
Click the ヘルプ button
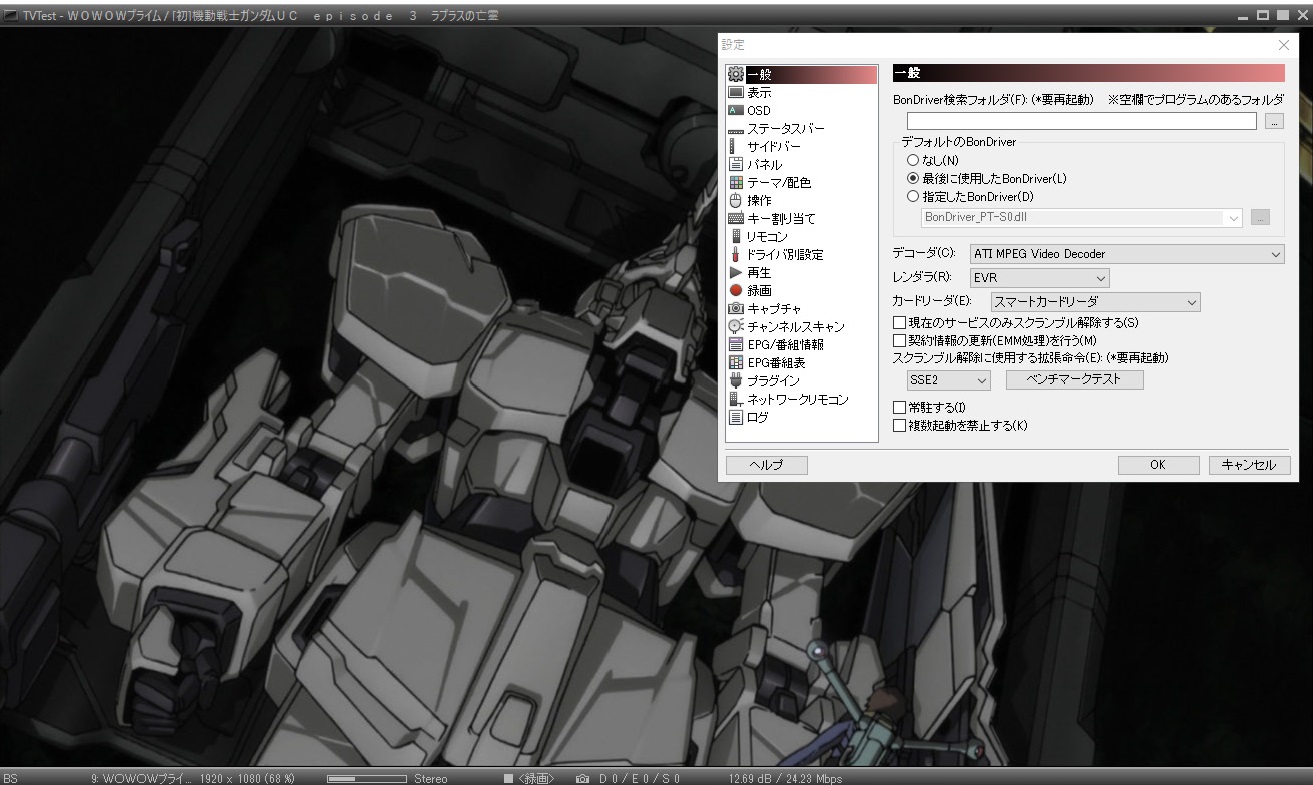pyautogui.click(x=766, y=465)
